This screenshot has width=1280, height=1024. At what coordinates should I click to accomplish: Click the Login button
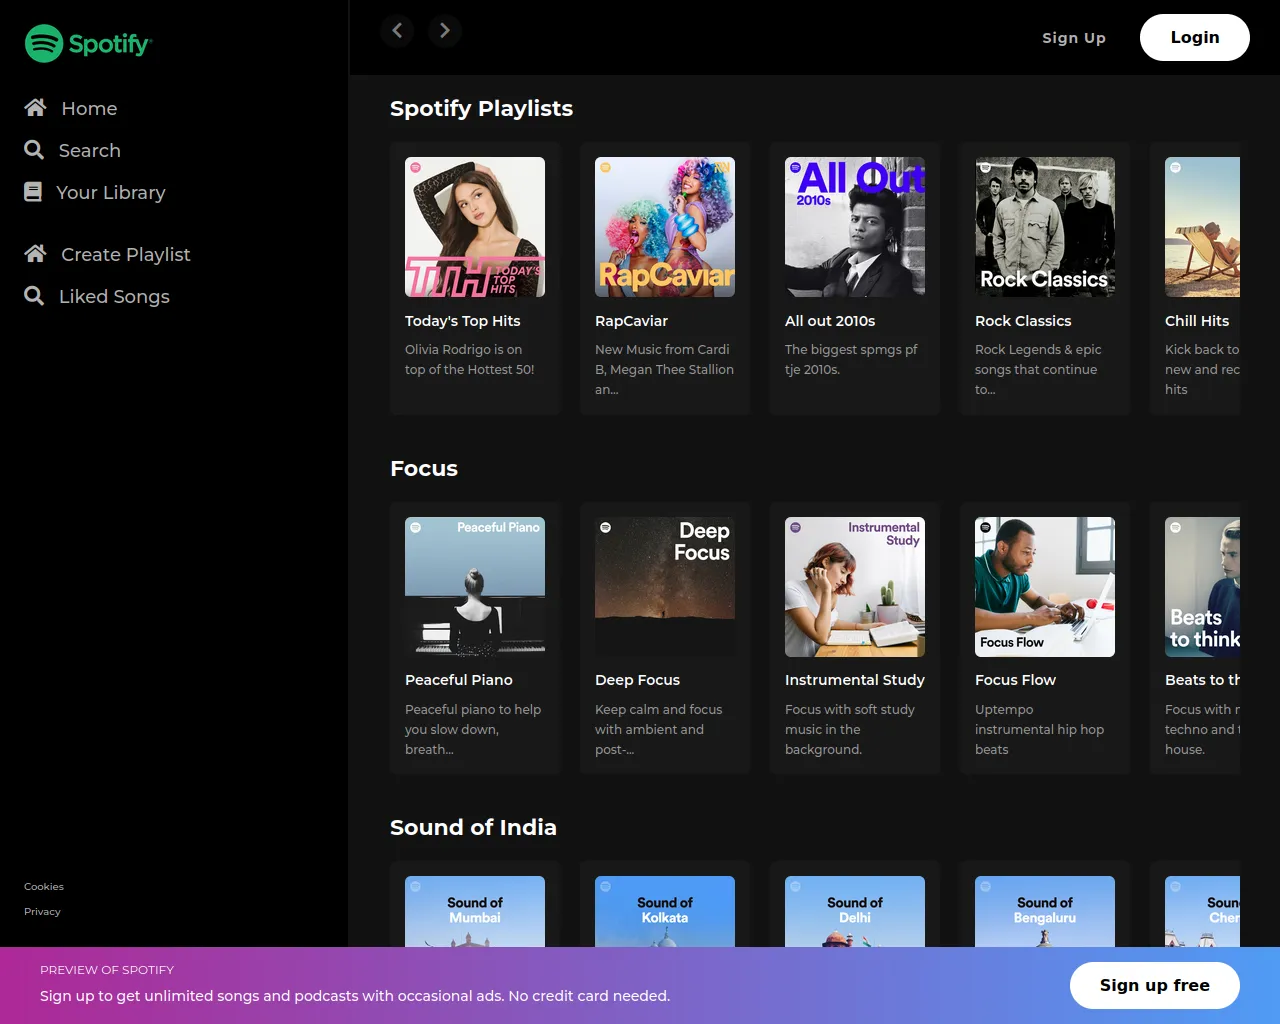tap(1195, 37)
